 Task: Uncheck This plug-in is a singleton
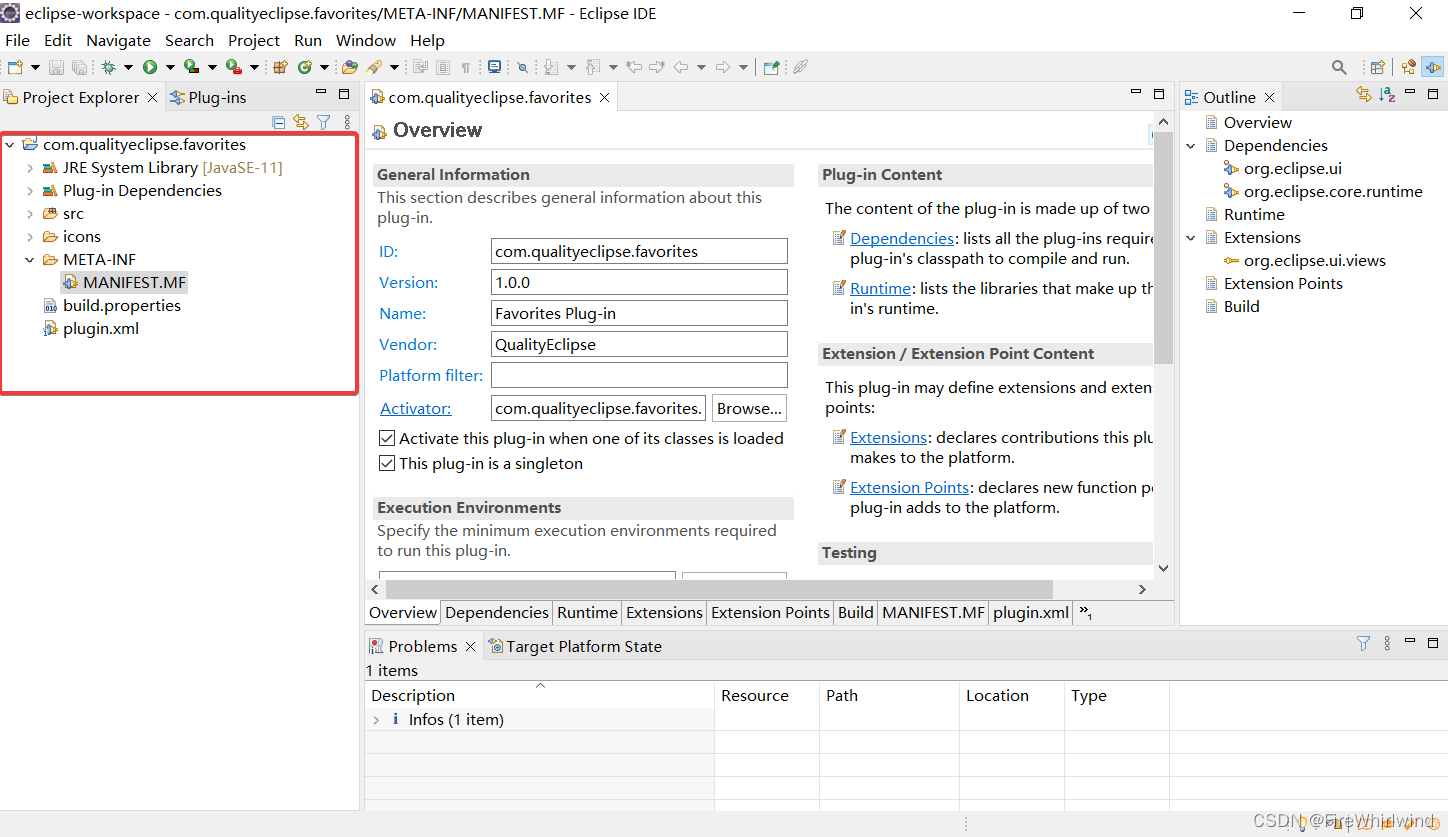[387, 463]
